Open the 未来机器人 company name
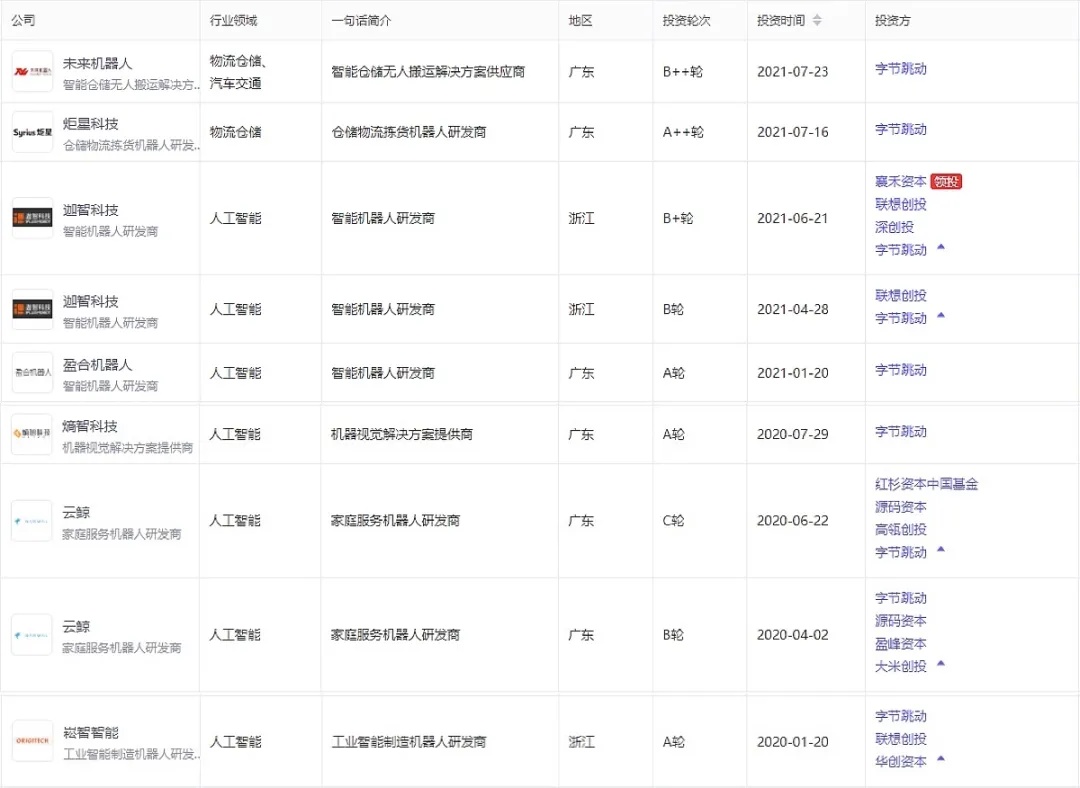This screenshot has width=1080, height=788. pos(97,63)
